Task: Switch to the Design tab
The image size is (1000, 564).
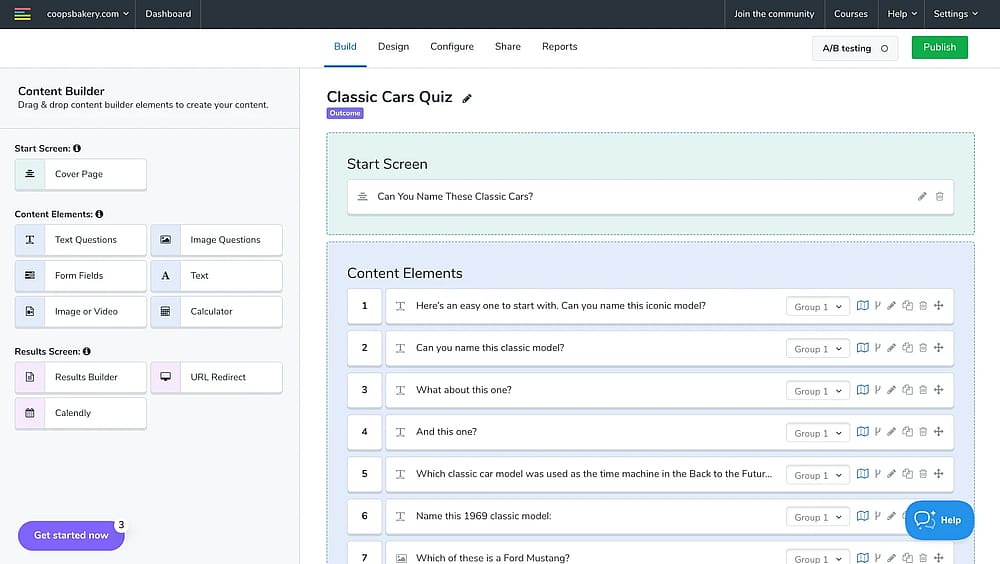Action: click(x=393, y=47)
